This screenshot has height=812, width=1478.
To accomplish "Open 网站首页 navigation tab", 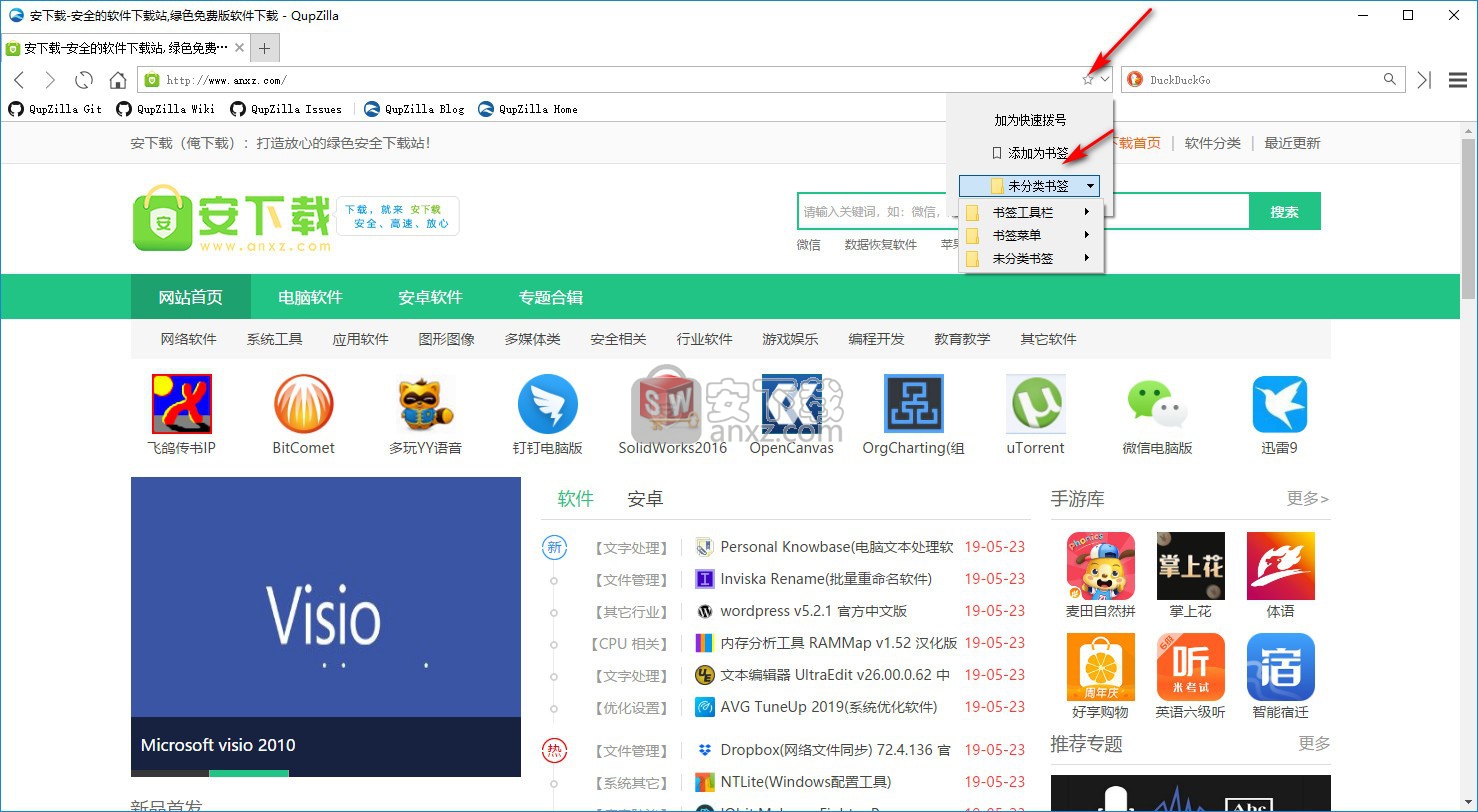I will (191, 297).
